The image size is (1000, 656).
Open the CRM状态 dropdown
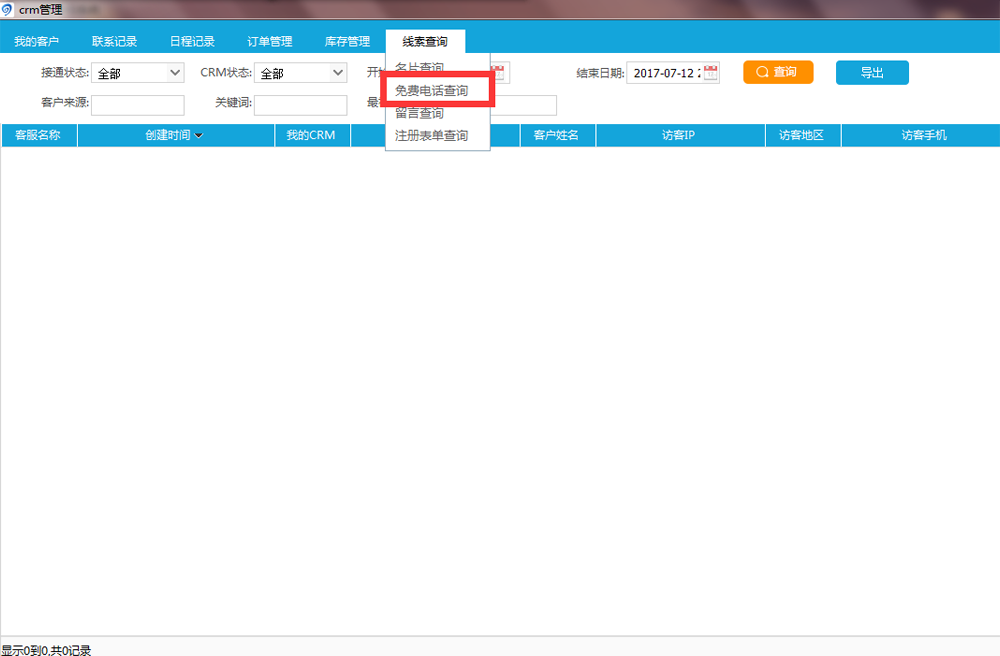(338, 73)
